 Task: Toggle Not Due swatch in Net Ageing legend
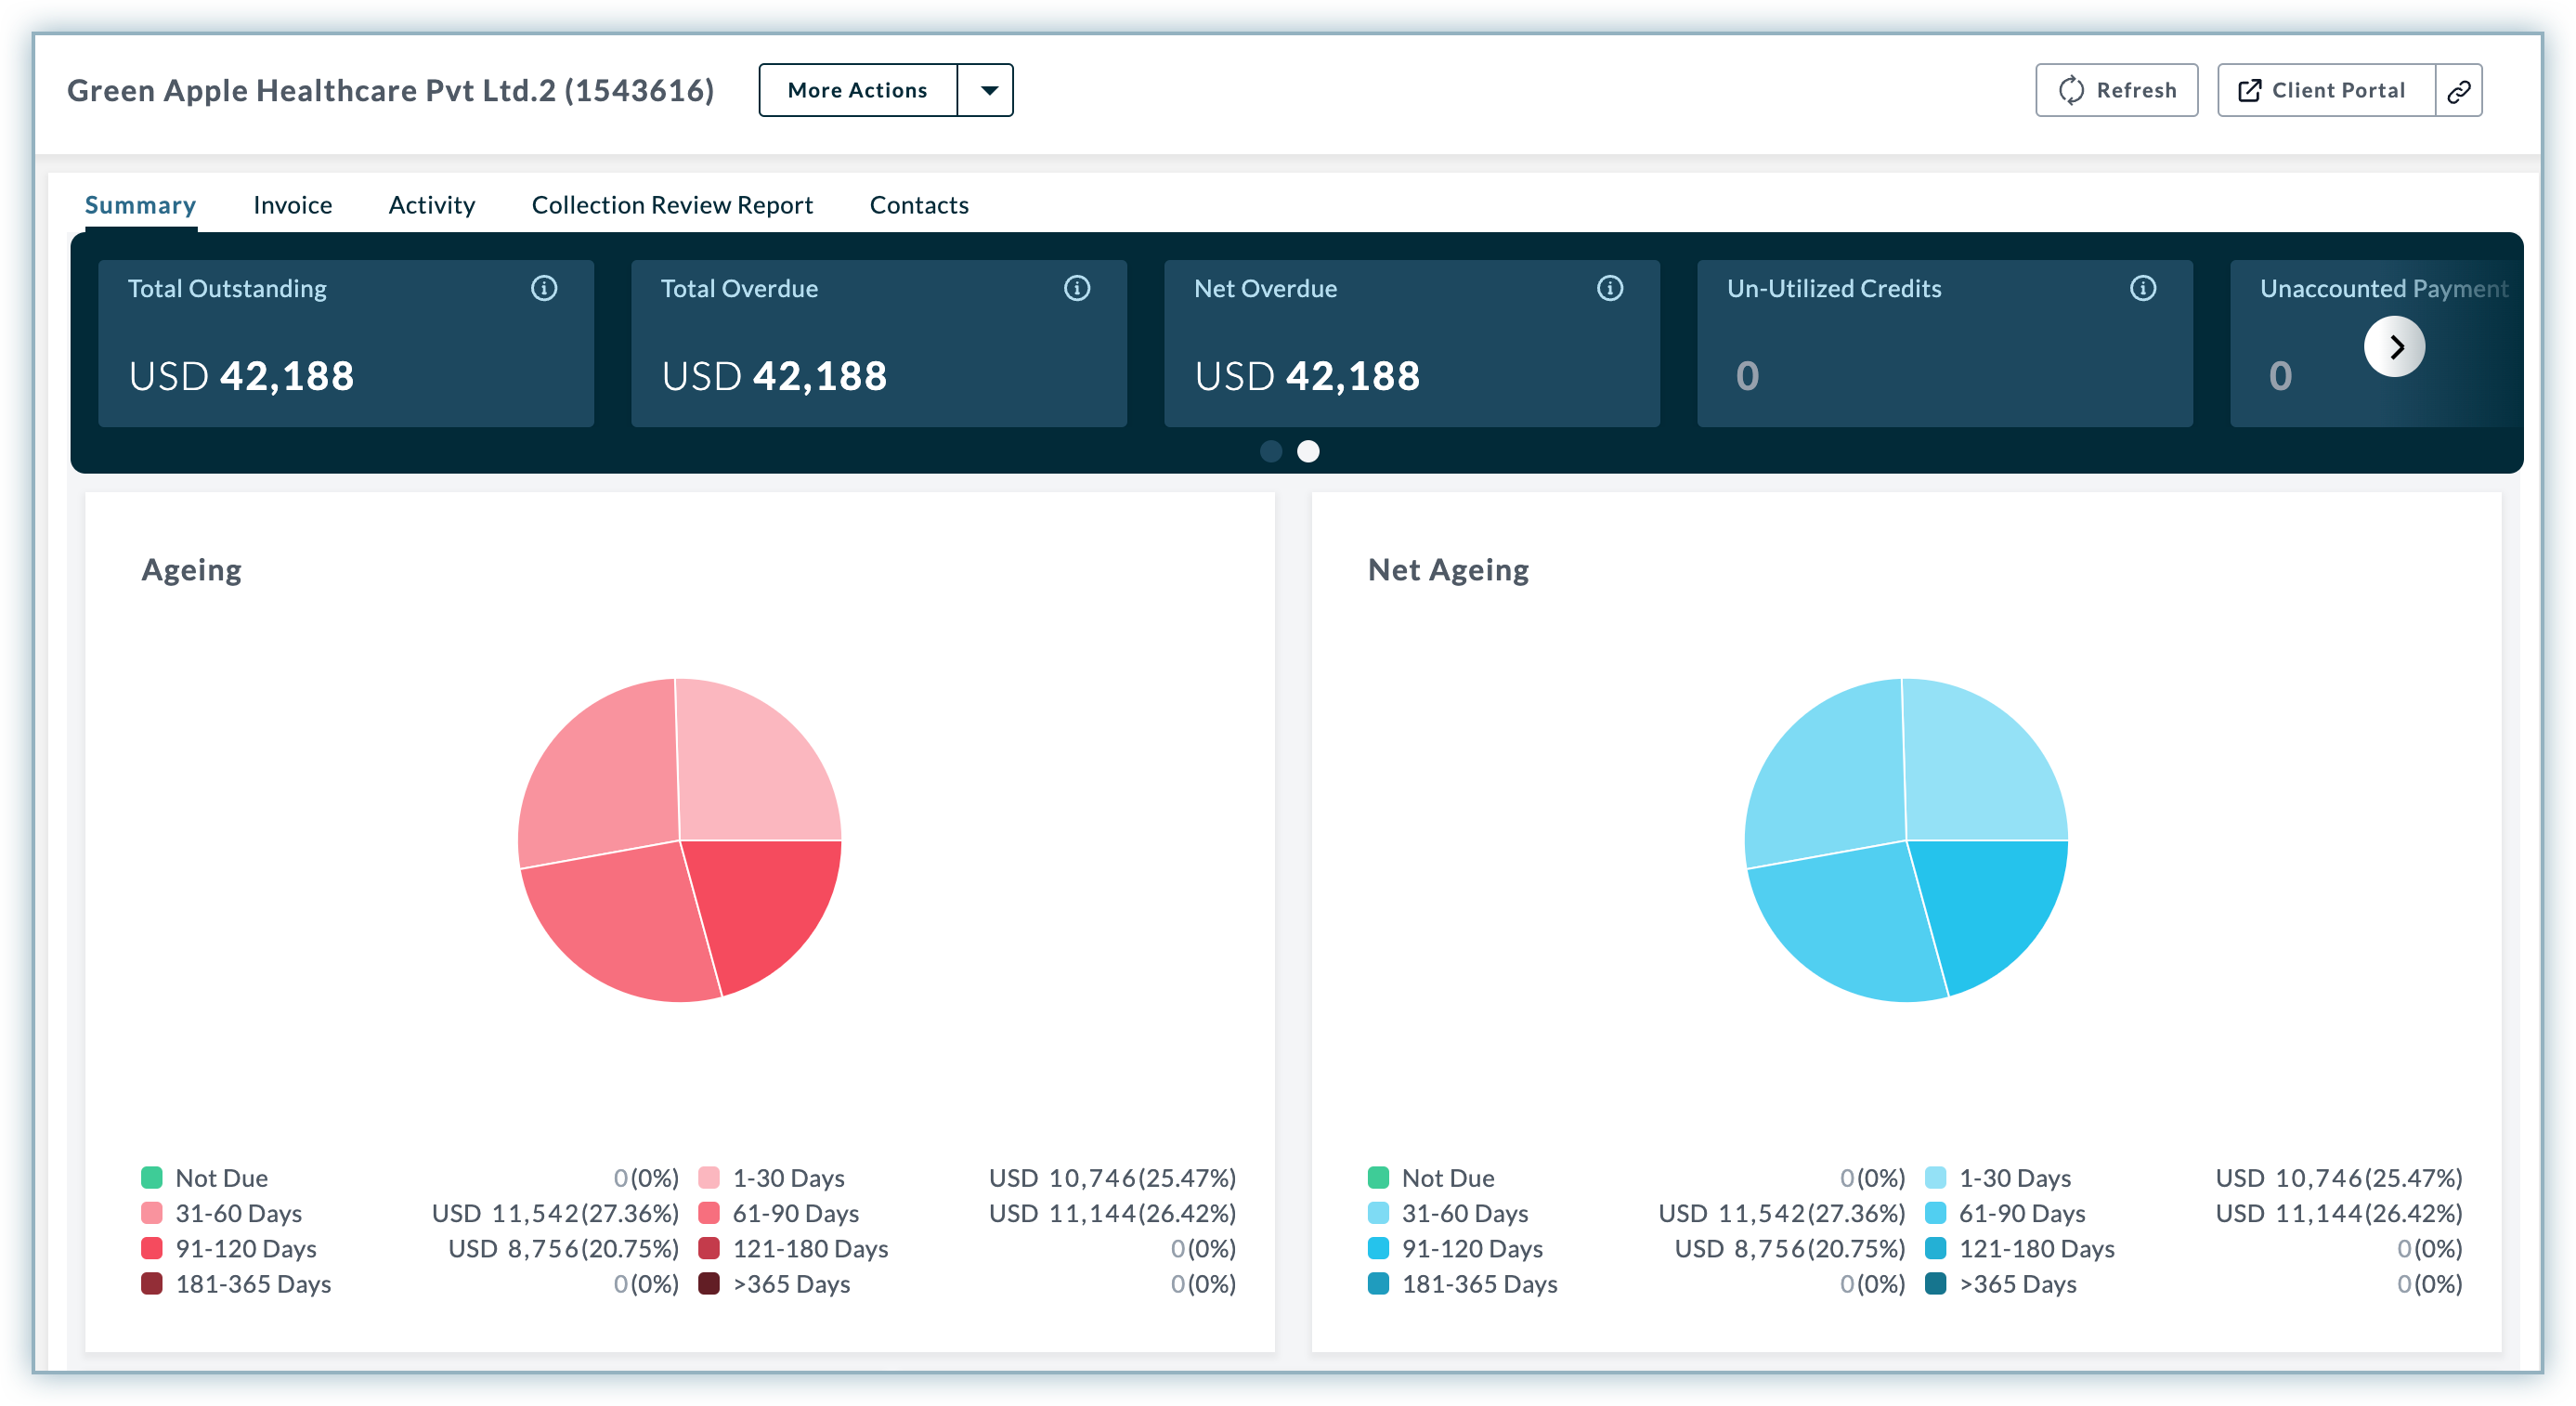click(x=1378, y=1177)
